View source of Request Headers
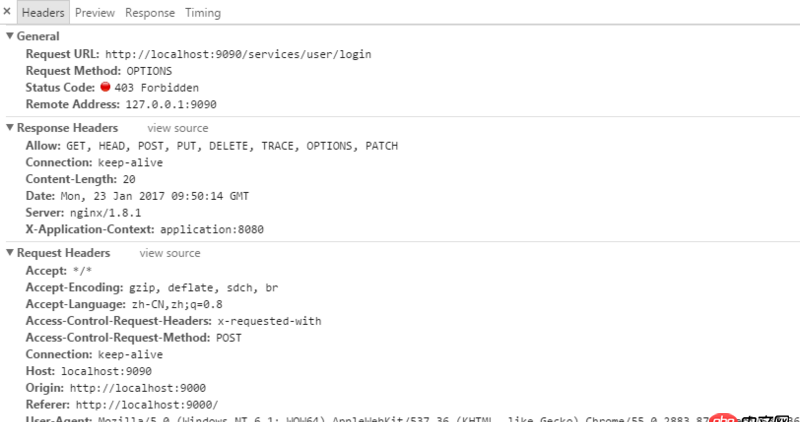 click(x=170, y=253)
